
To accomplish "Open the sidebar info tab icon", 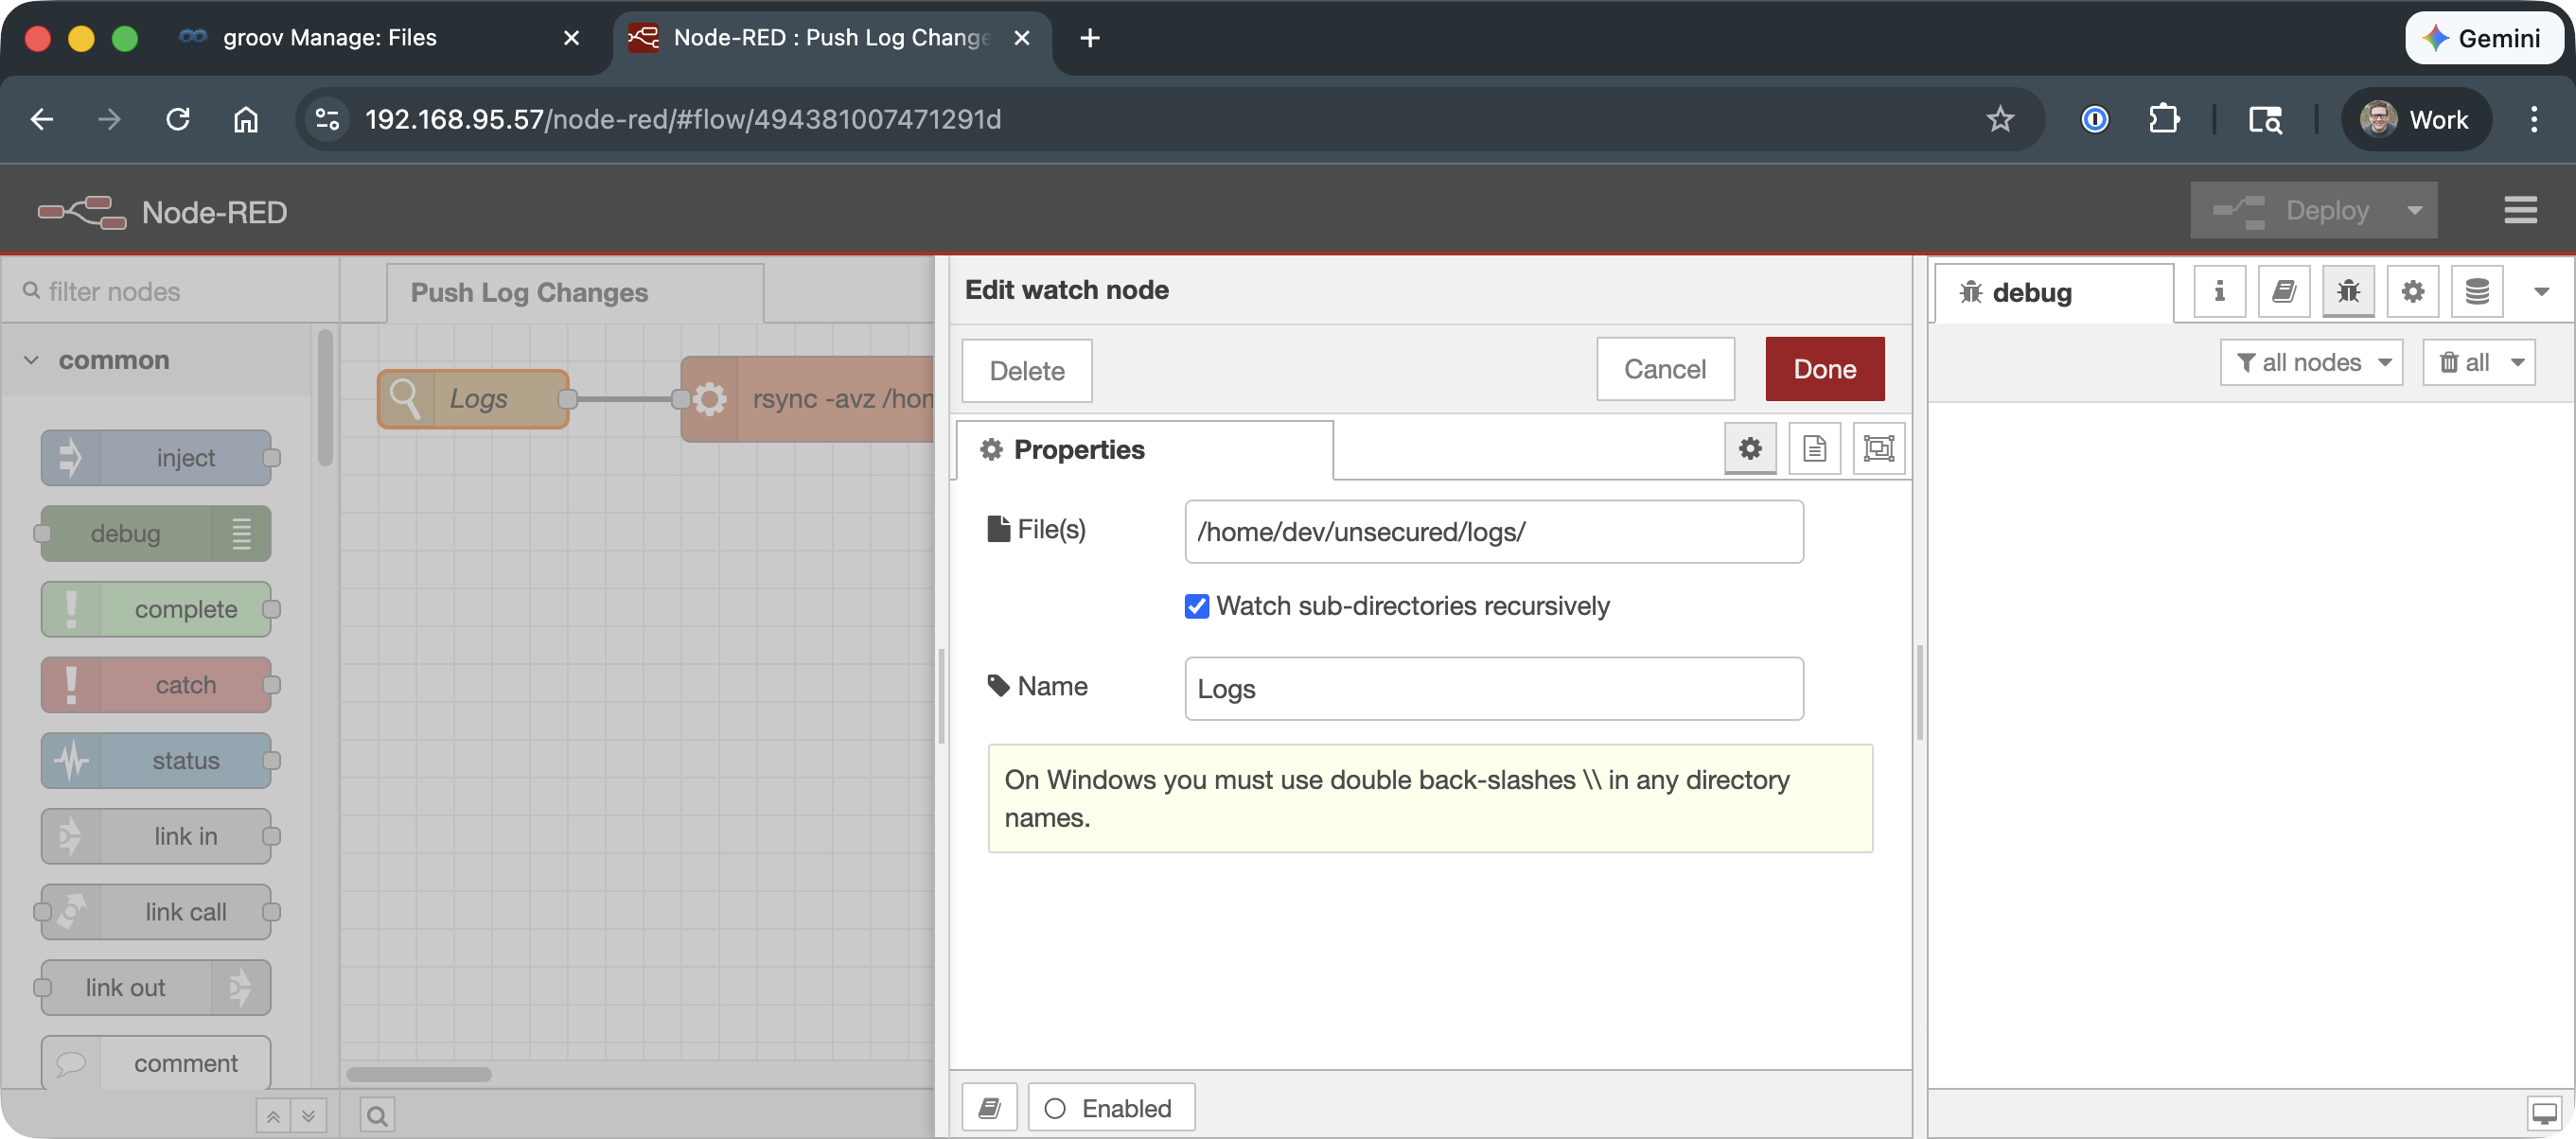I will (x=2219, y=292).
